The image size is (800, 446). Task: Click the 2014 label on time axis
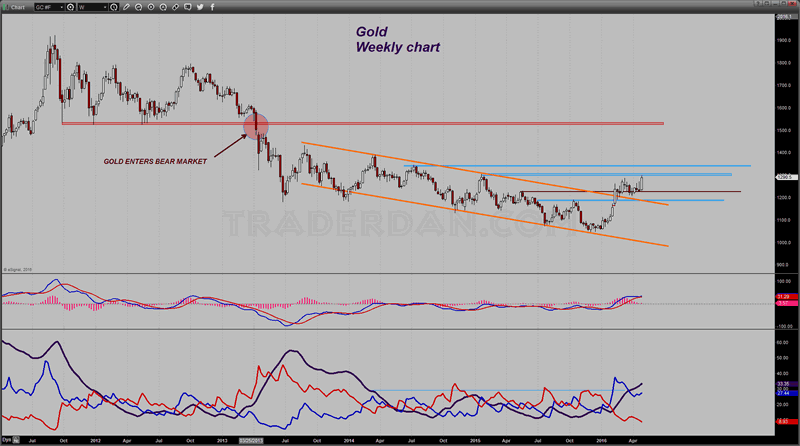click(348, 440)
